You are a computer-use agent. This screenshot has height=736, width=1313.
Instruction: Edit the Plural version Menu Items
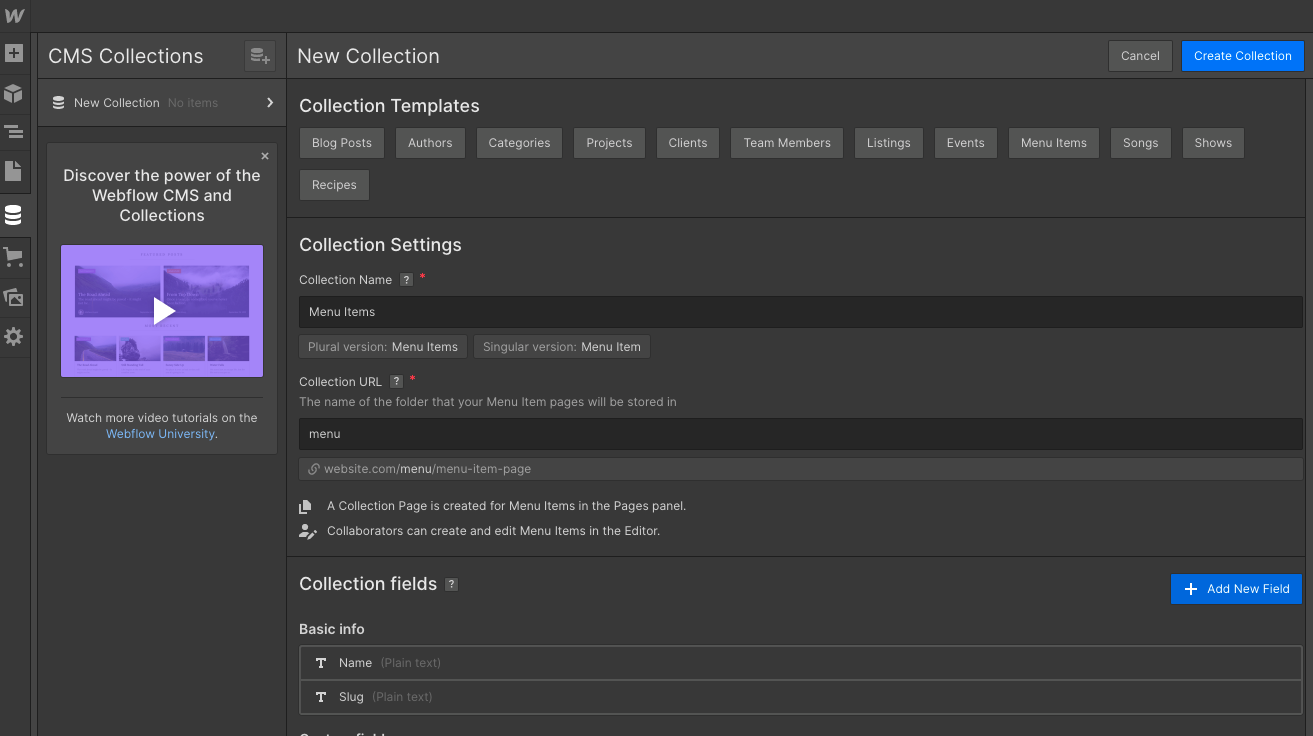coord(383,347)
